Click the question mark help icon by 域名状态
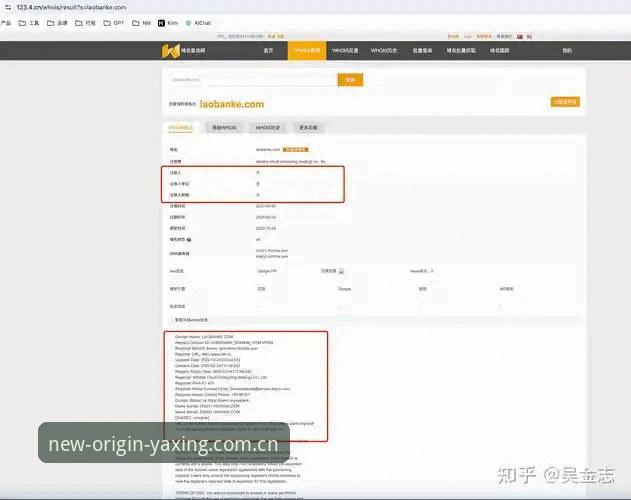631x500 pixels. (x=189, y=240)
